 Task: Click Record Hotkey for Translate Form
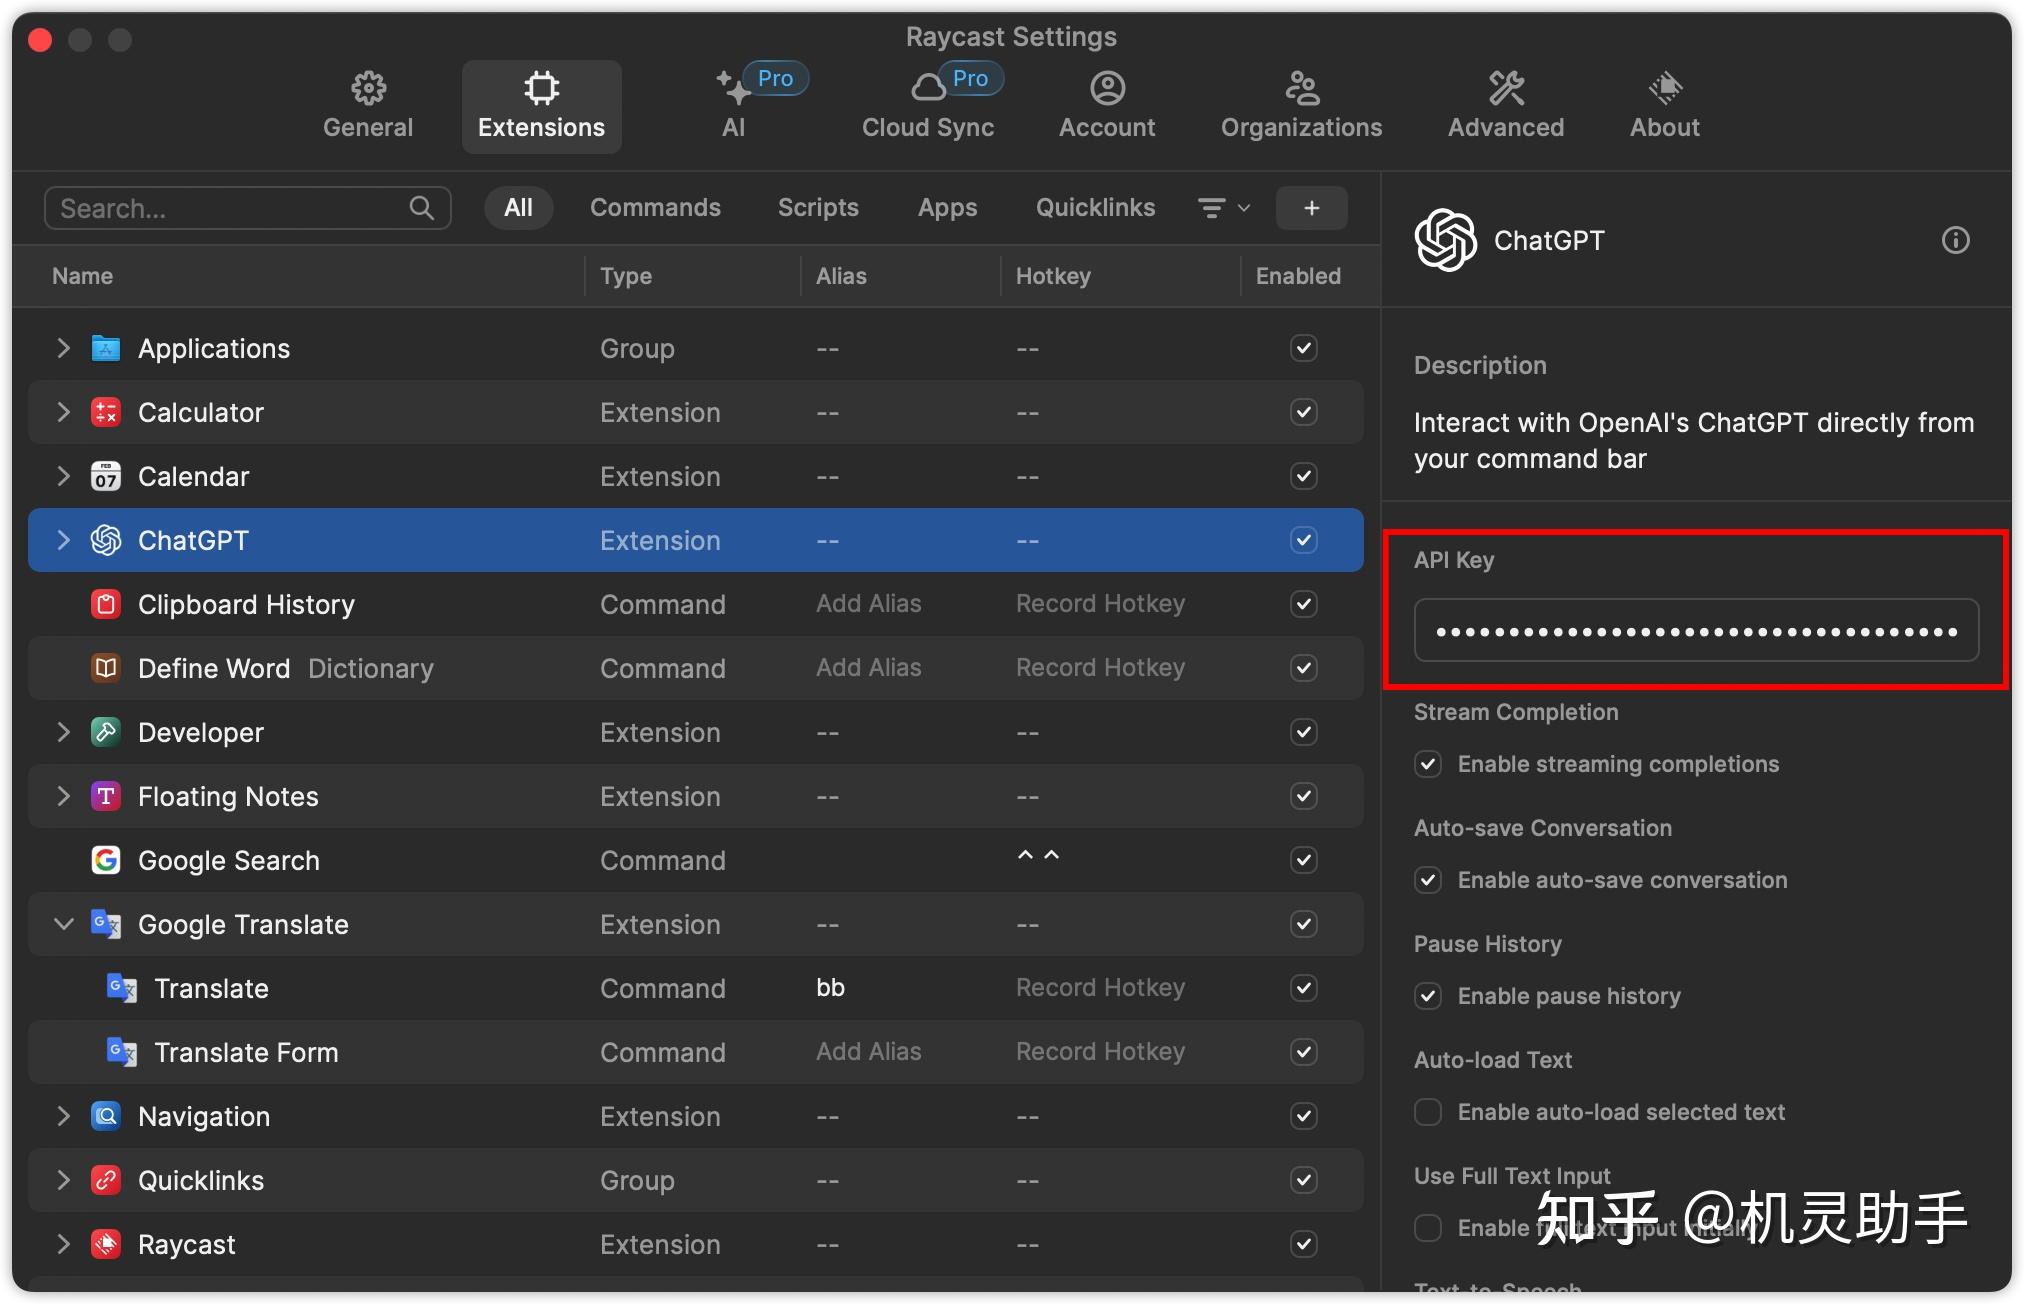click(x=1100, y=1052)
